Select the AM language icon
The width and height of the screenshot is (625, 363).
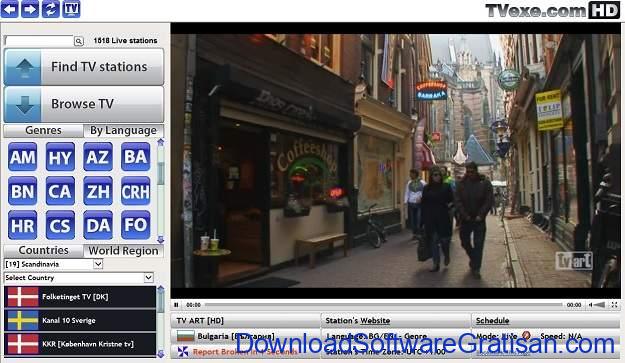click(23, 157)
